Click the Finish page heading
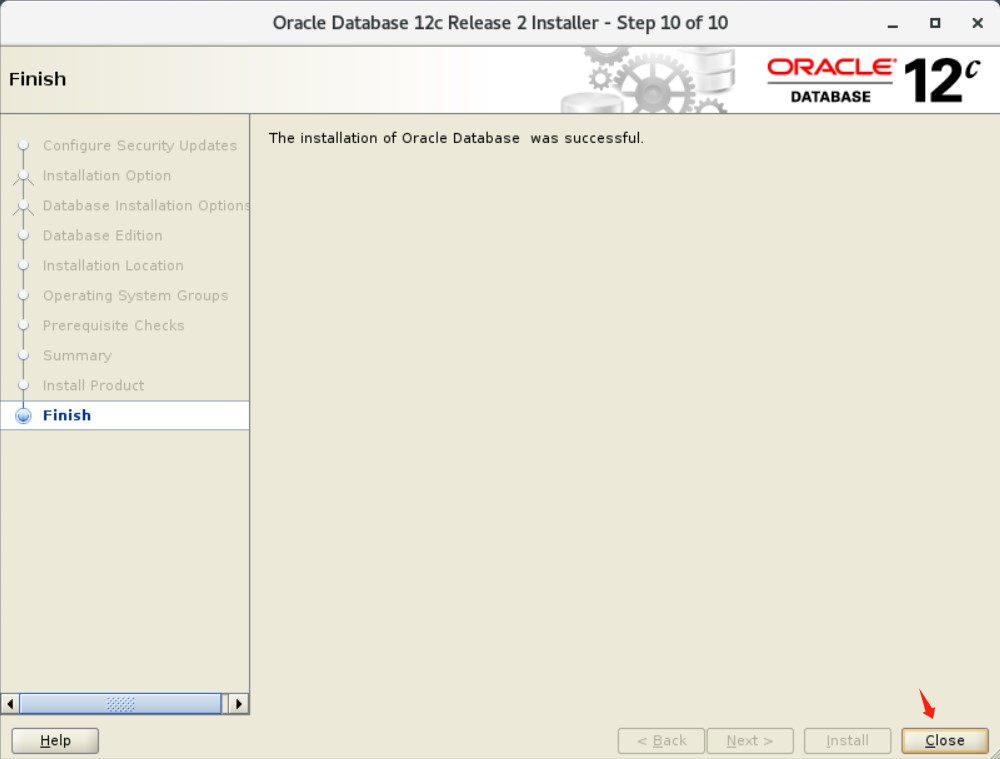 pyautogui.click(x=38, y=79)
